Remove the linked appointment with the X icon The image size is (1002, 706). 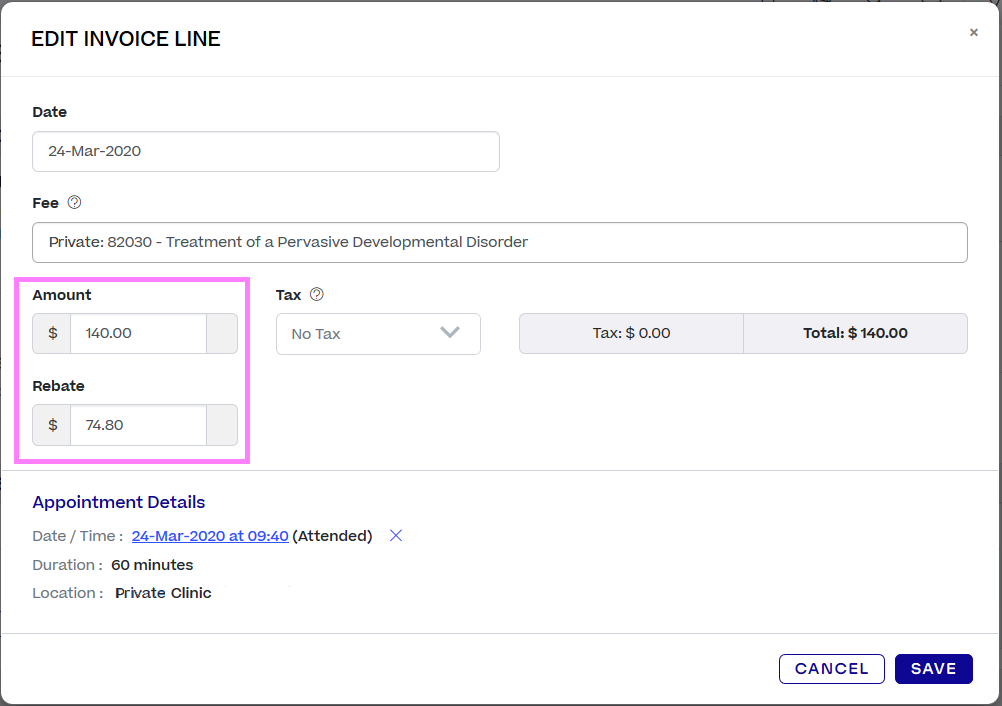395,535
